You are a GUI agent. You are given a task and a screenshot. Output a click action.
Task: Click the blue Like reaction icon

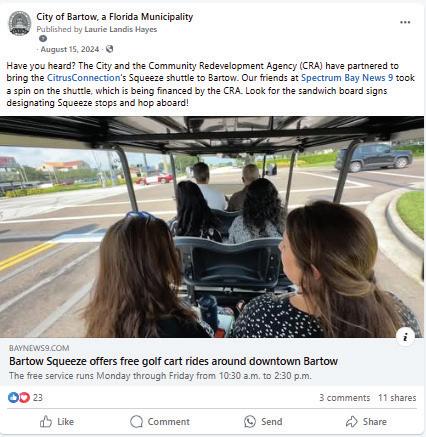click(x=13, y=397)
